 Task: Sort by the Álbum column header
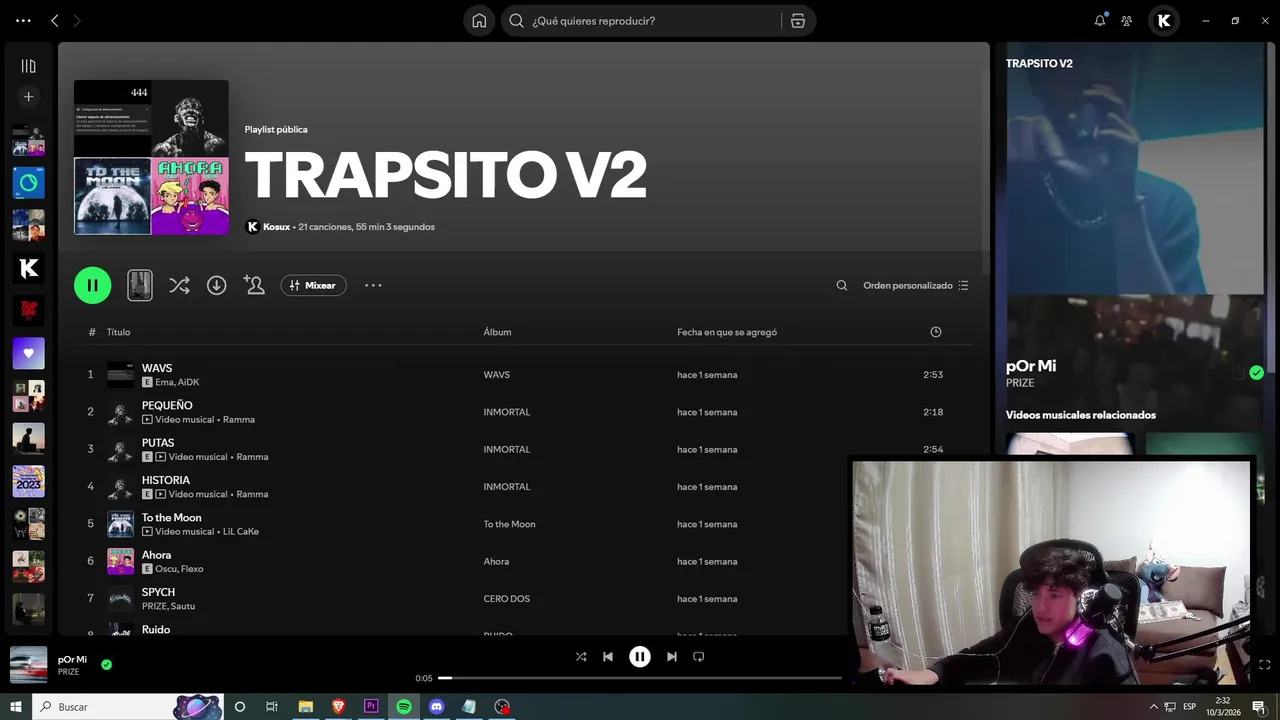(x=497, y=332)
